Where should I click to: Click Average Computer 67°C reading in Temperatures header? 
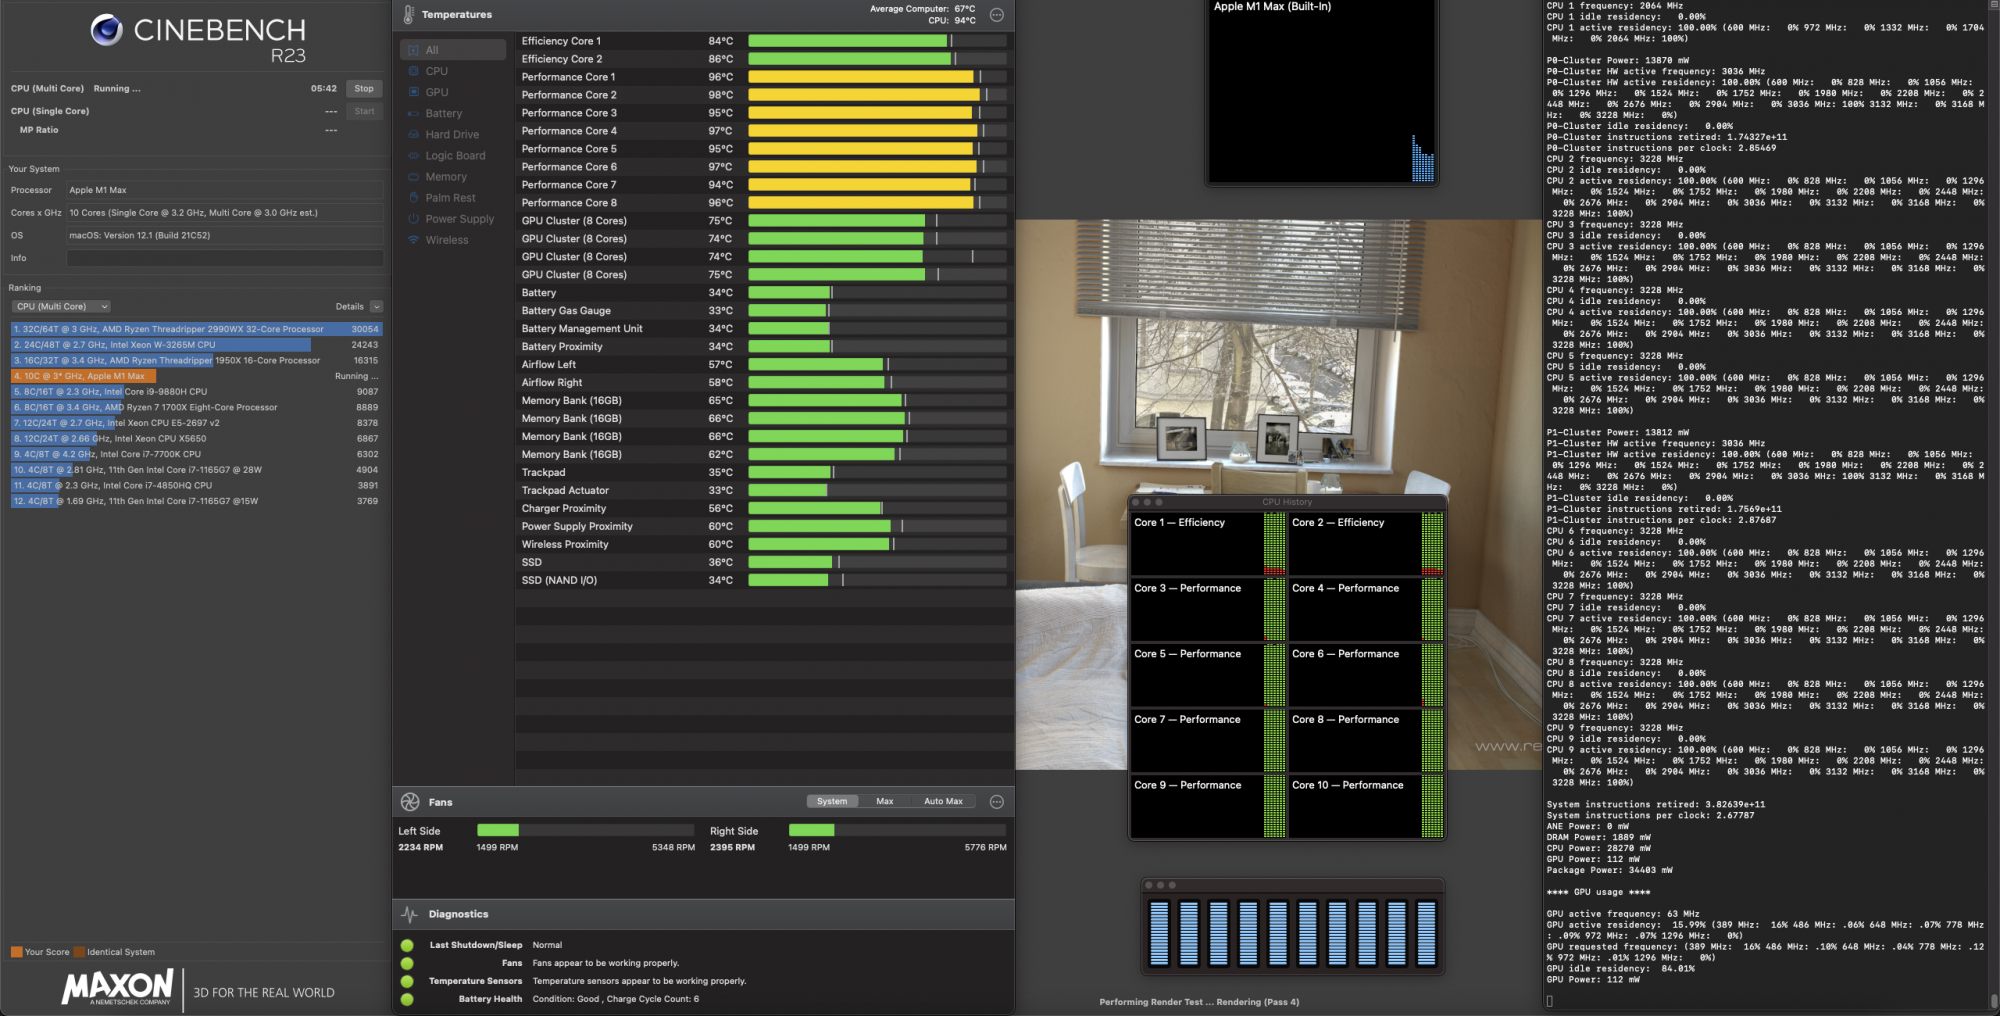point(922,9)
